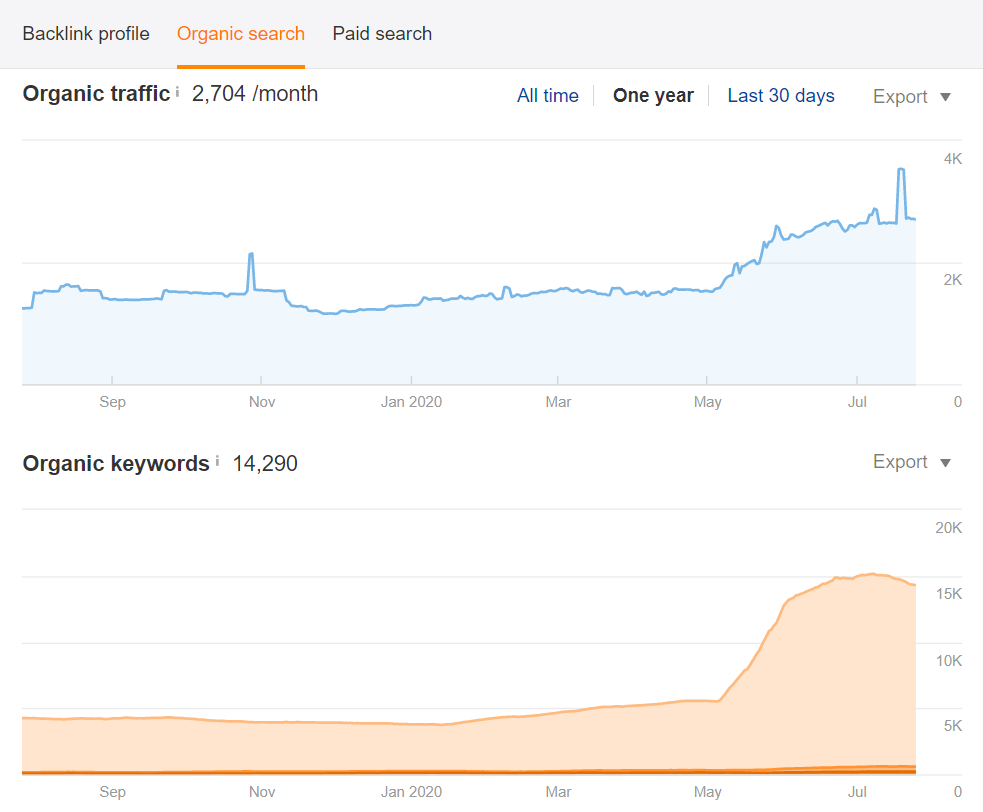
Task: Click the Organic keywords Export arrow icon
Action: (945, 463)
